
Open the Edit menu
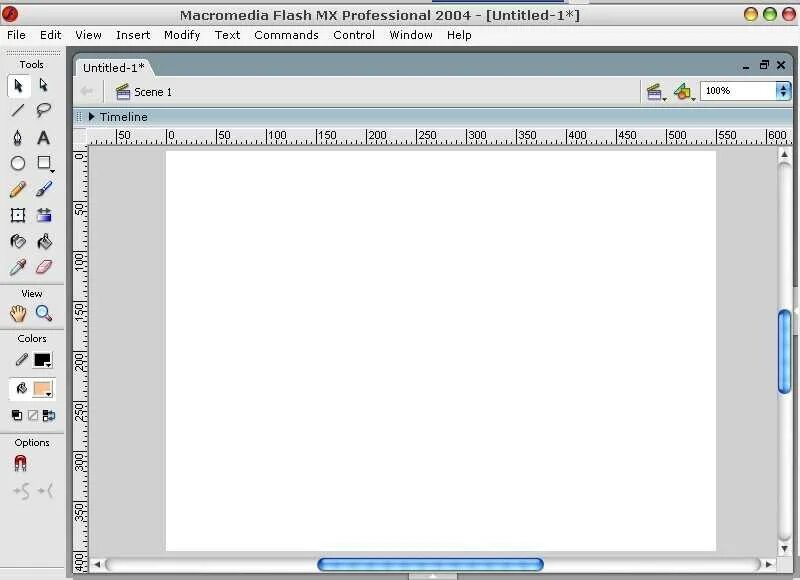[x=51, y=35]
